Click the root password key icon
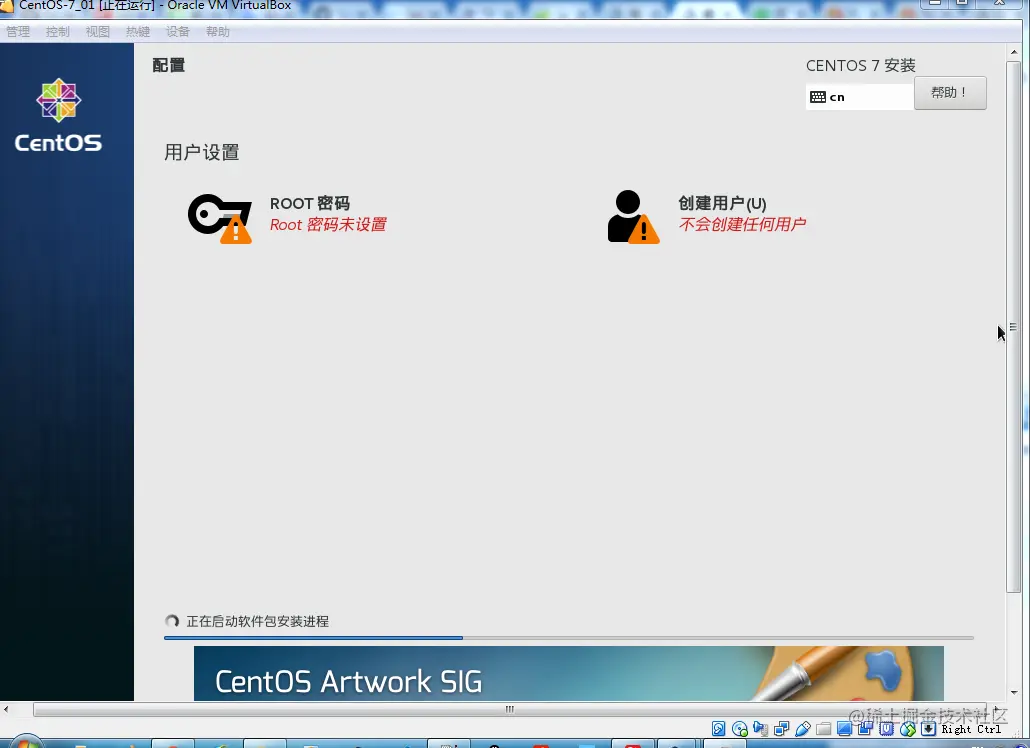The width and height of the screenshot is (1030, 748). tap(219, 217)
